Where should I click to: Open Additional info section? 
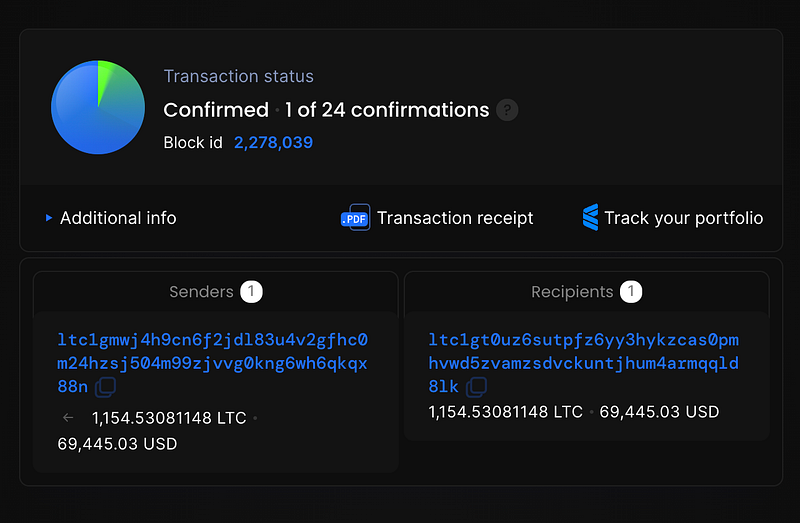click(x=118, y=218)
